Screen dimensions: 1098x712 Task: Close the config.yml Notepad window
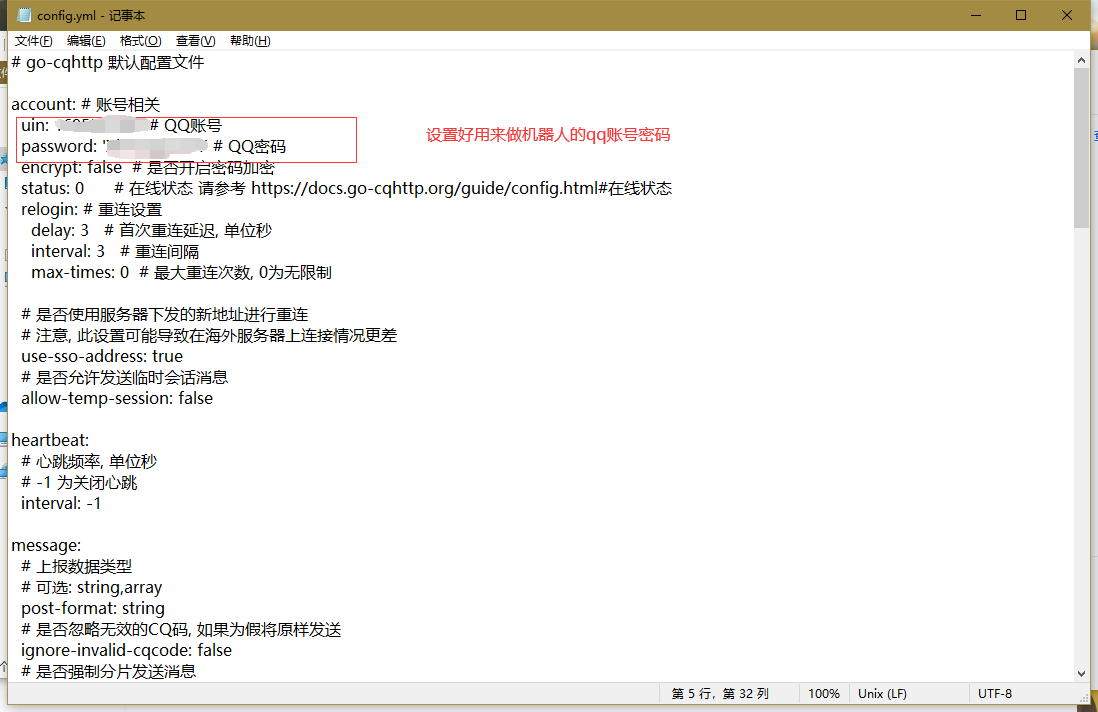coord(1067,15)
